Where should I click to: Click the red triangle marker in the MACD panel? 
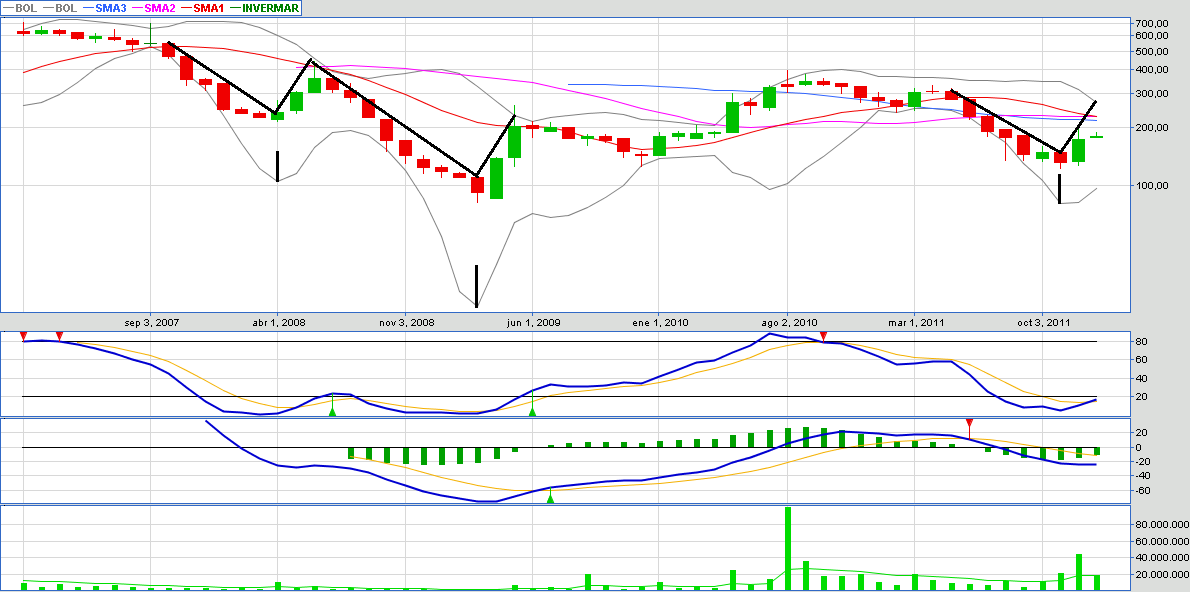968,424
